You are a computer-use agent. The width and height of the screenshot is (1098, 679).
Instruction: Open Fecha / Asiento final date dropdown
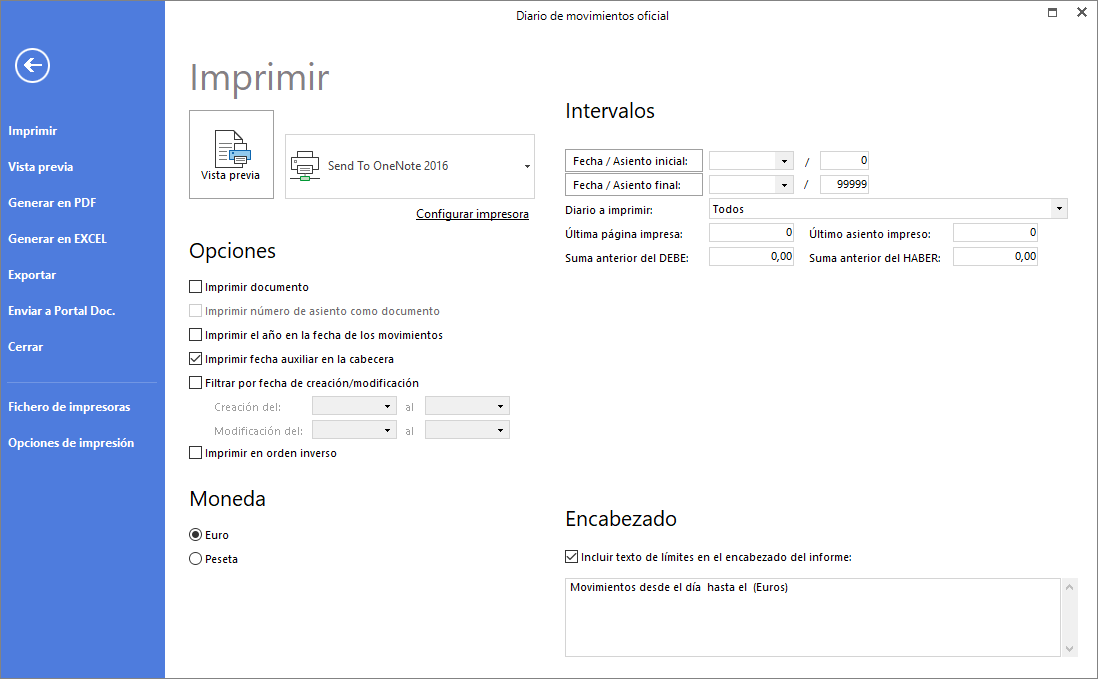pos(784,185)
